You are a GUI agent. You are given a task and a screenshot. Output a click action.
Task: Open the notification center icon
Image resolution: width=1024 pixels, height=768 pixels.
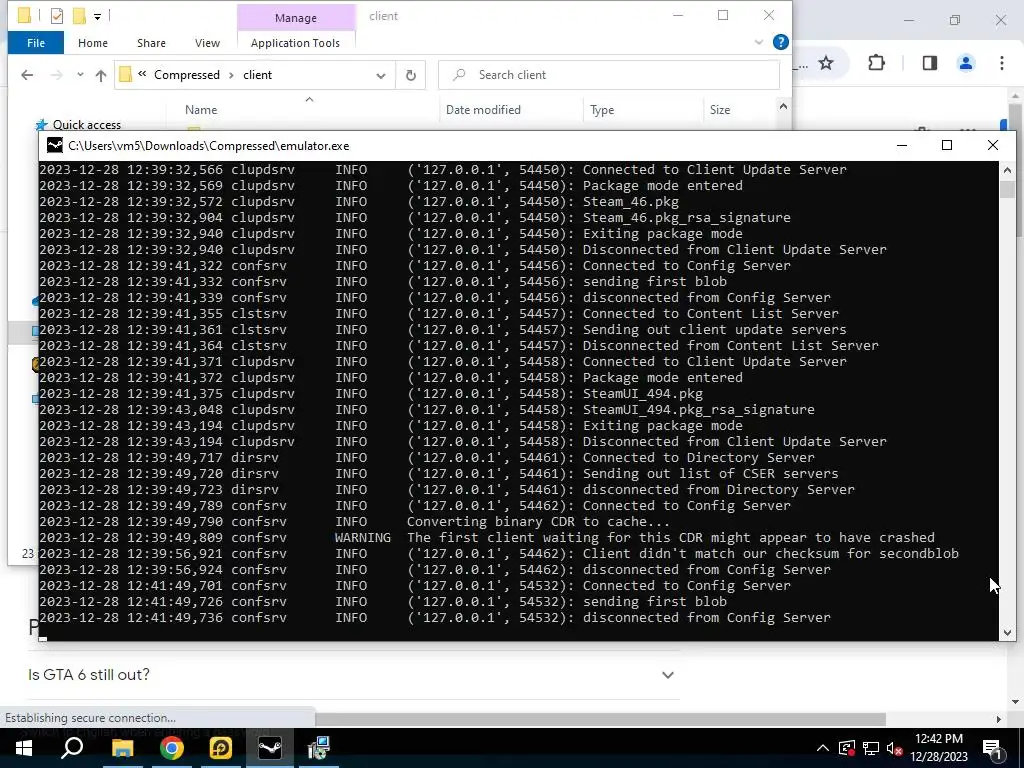coord(992,748)
